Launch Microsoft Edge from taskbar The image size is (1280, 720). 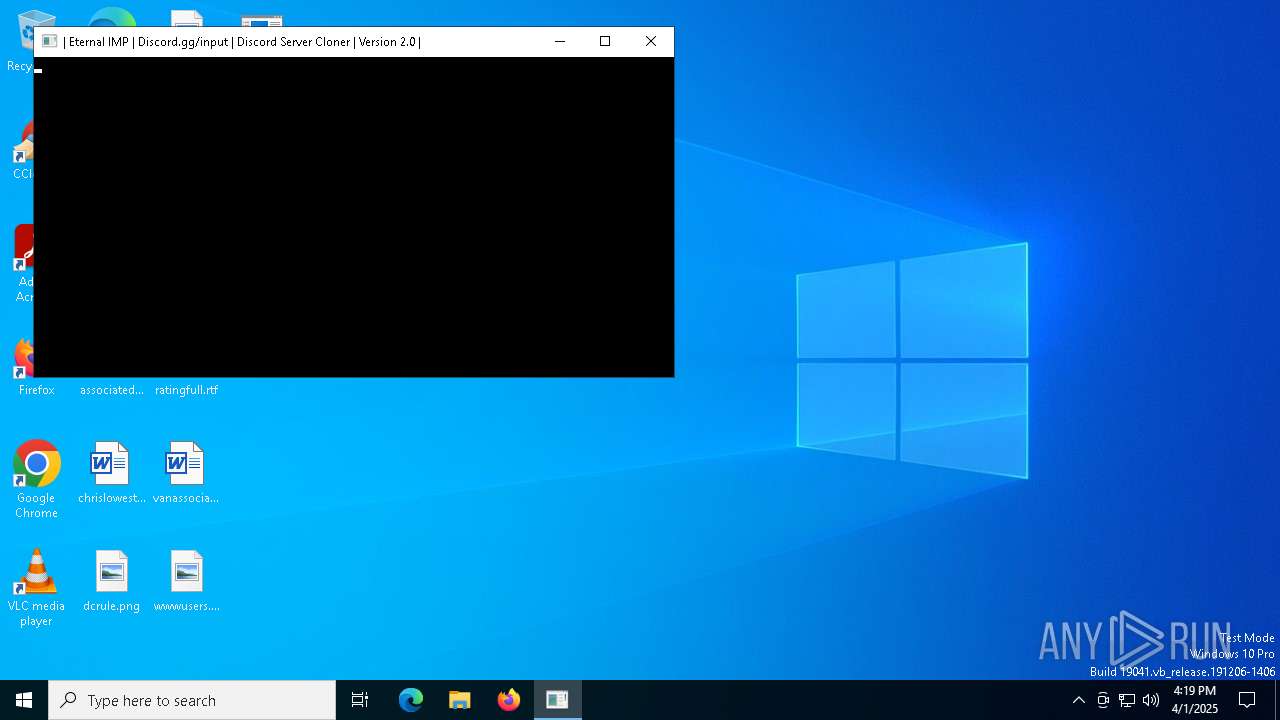coord(411,700)
